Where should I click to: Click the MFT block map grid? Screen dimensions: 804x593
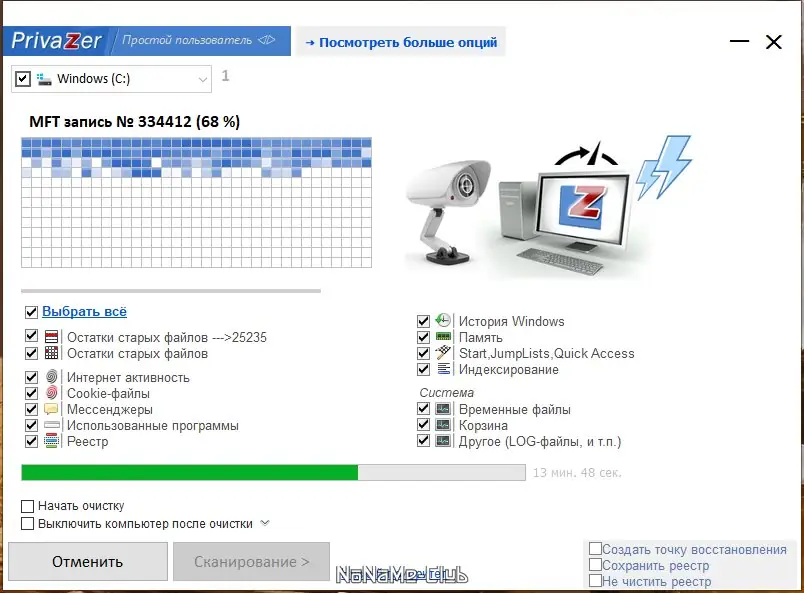click(x=196, y=203)
